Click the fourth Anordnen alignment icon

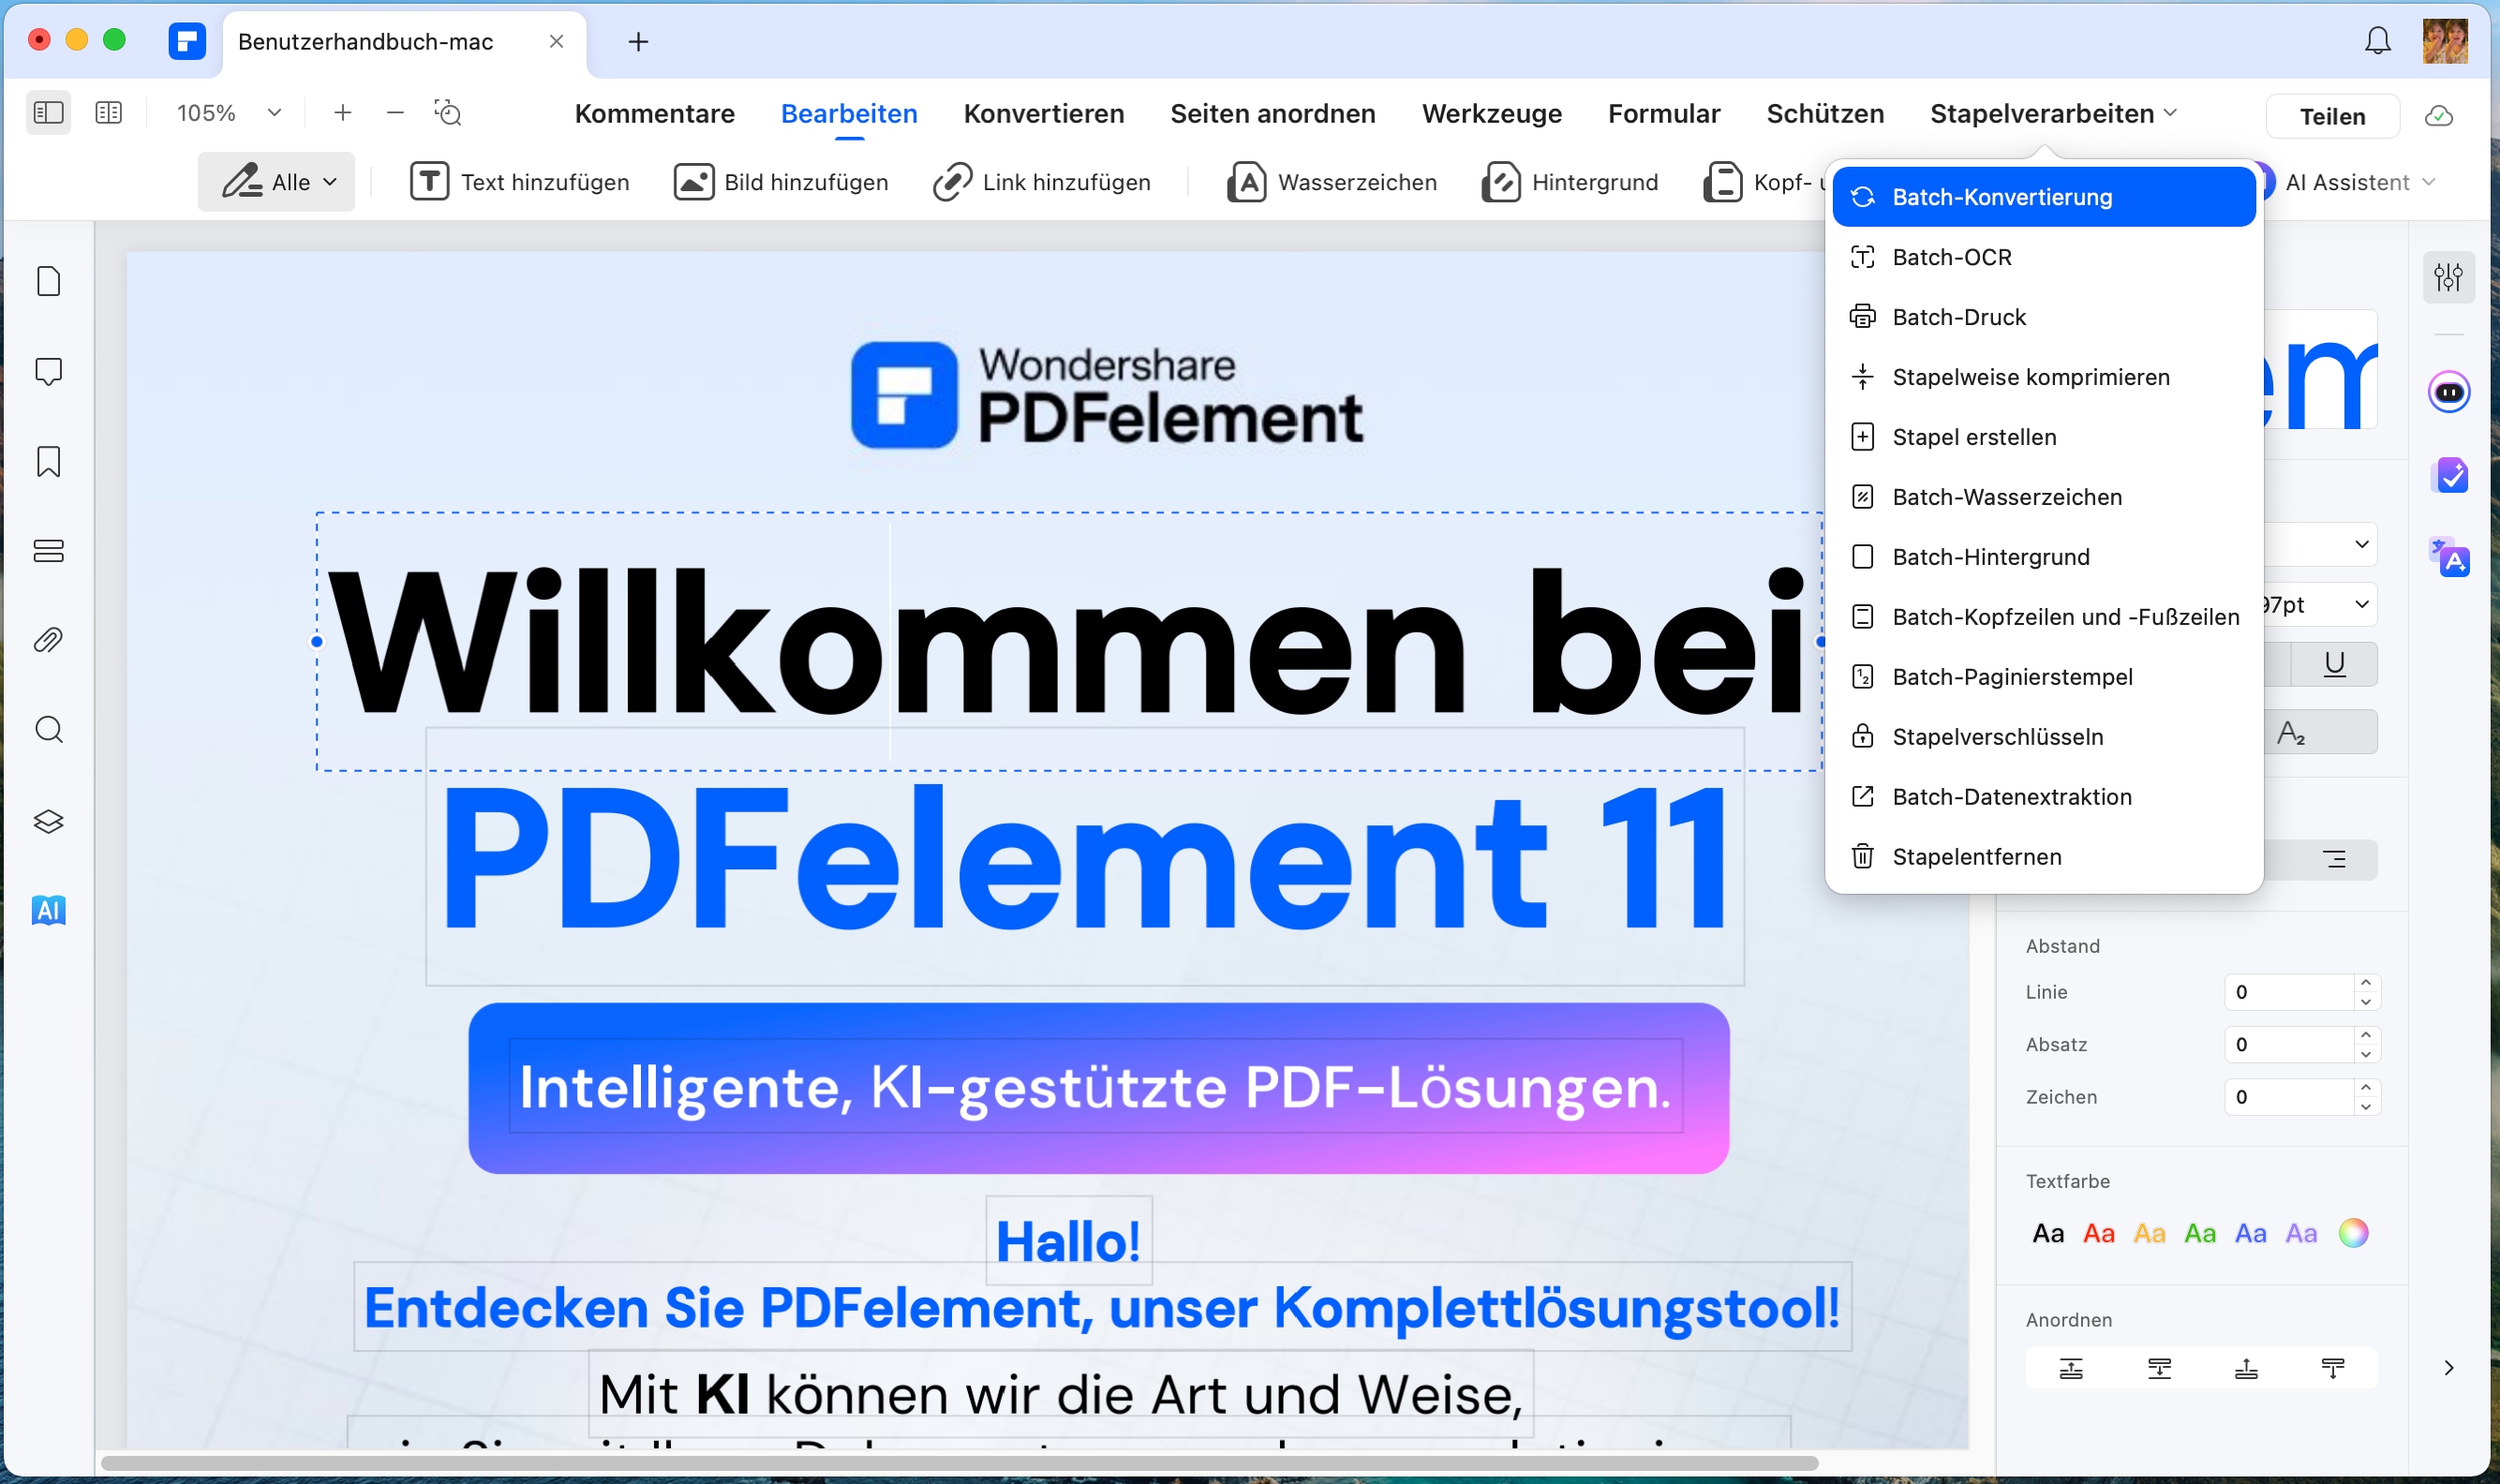(2333, 1368)
